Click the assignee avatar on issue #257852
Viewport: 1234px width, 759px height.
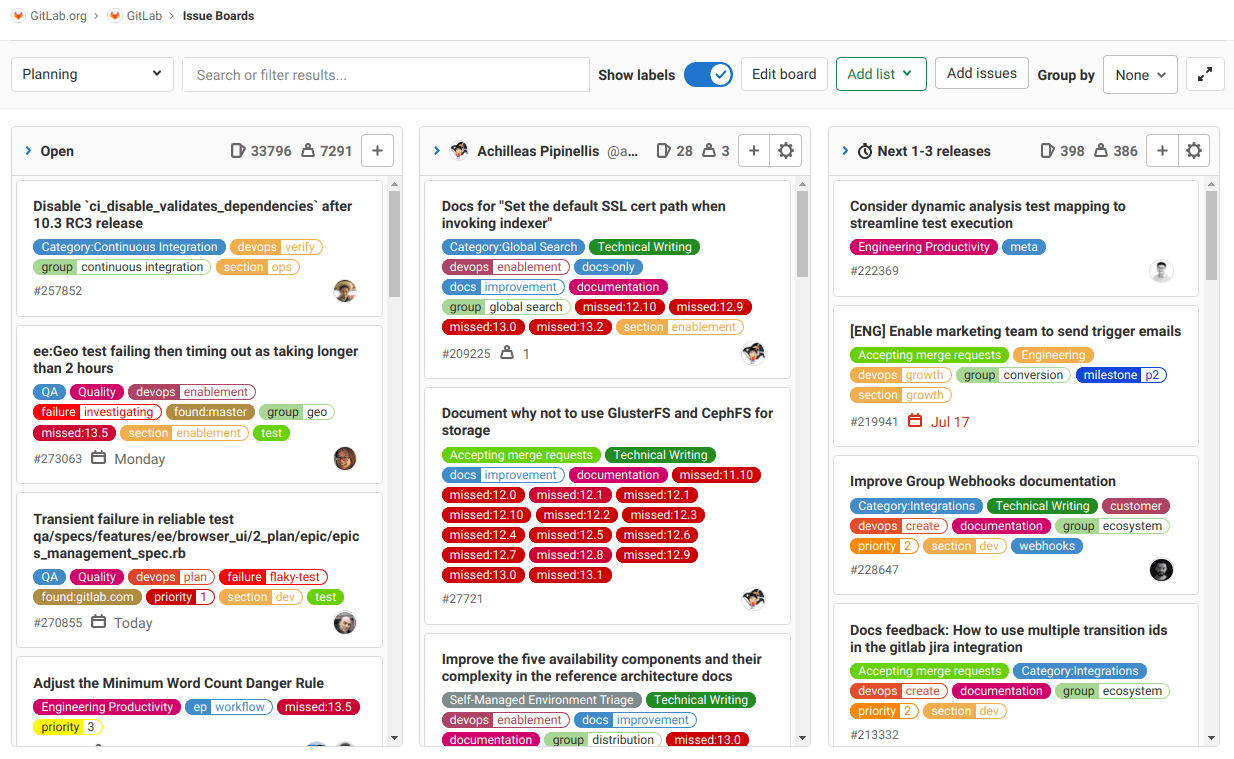coord(345,290)
